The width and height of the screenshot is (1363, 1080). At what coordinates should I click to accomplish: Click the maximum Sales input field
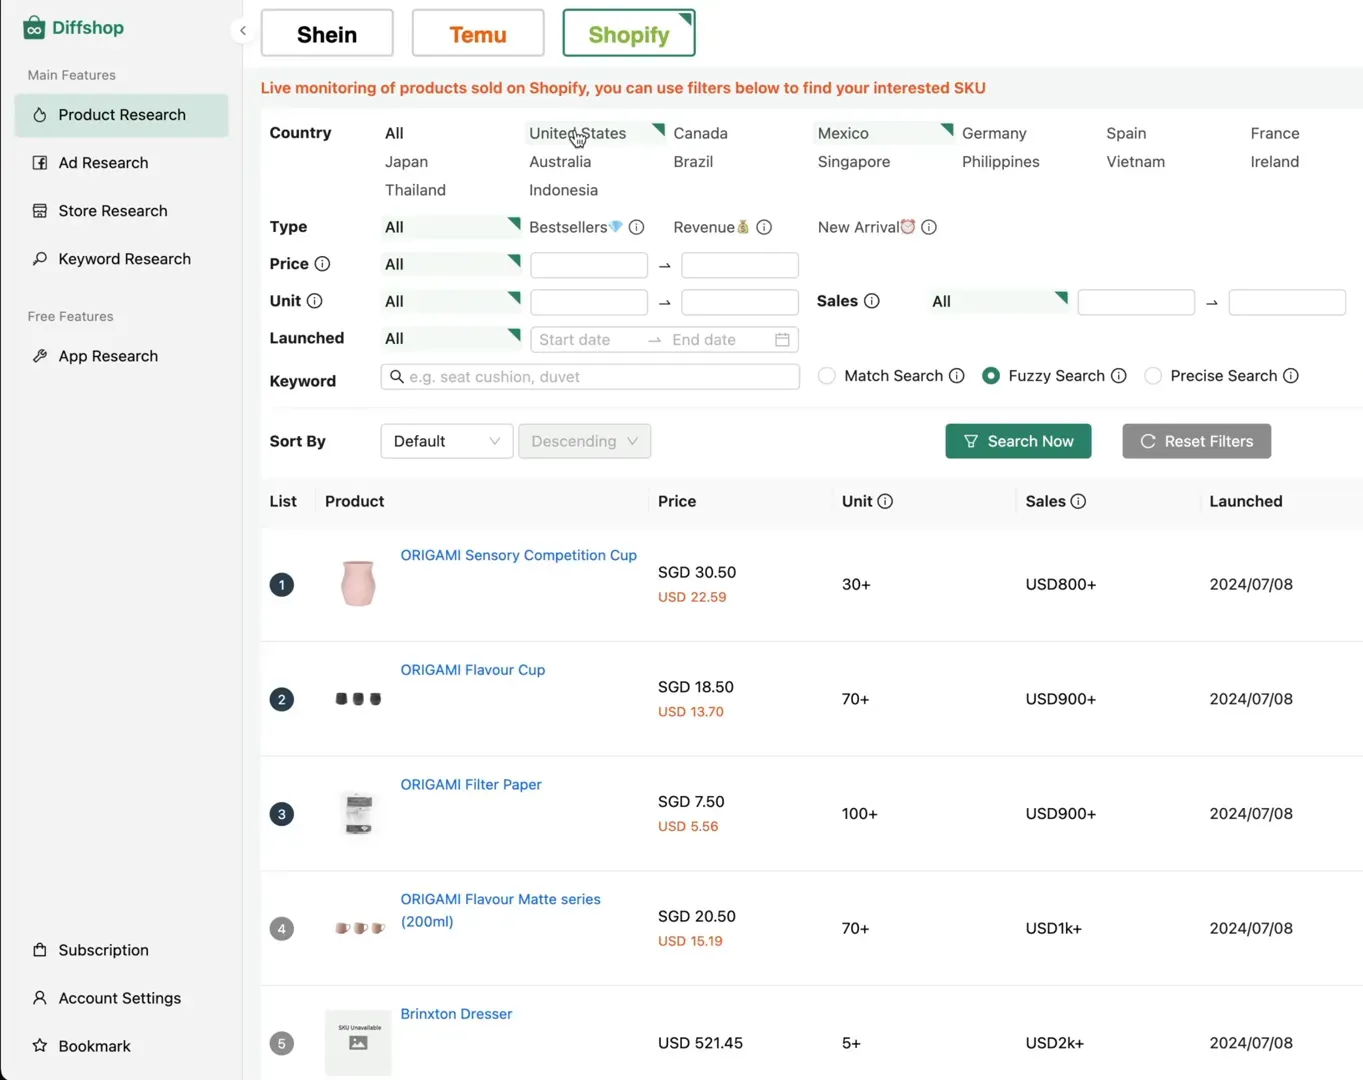click(x=1287, y=302)
